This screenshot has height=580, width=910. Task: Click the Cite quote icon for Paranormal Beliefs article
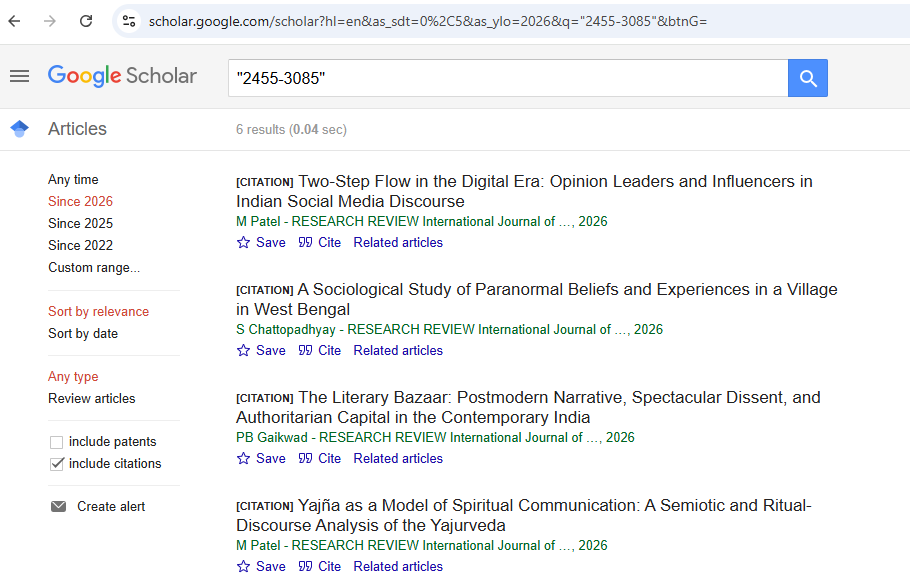[x=305, y=351]
